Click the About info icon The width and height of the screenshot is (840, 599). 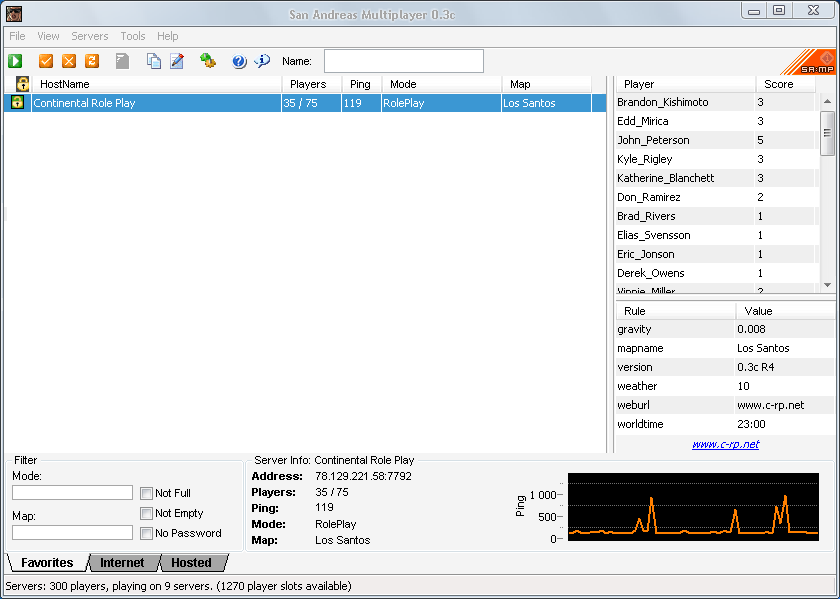click(x=262, y=61)
